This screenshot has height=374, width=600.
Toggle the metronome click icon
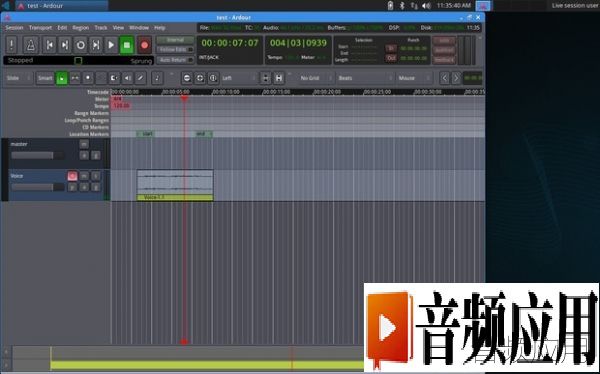click(31, 45)
